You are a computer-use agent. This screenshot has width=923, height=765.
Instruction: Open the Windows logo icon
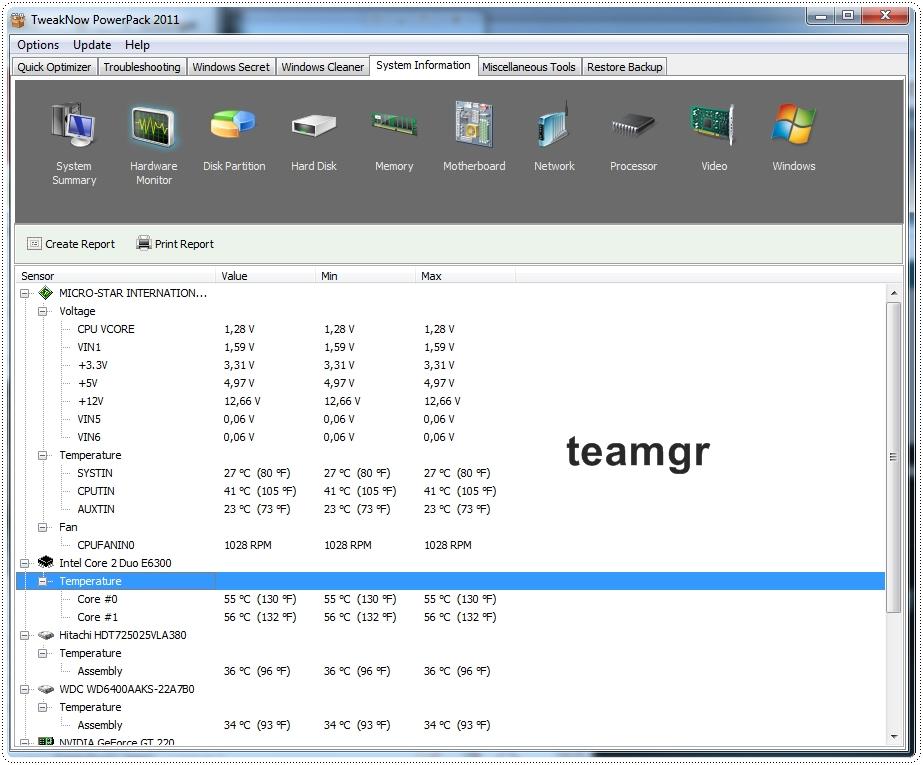coord(793,124)
